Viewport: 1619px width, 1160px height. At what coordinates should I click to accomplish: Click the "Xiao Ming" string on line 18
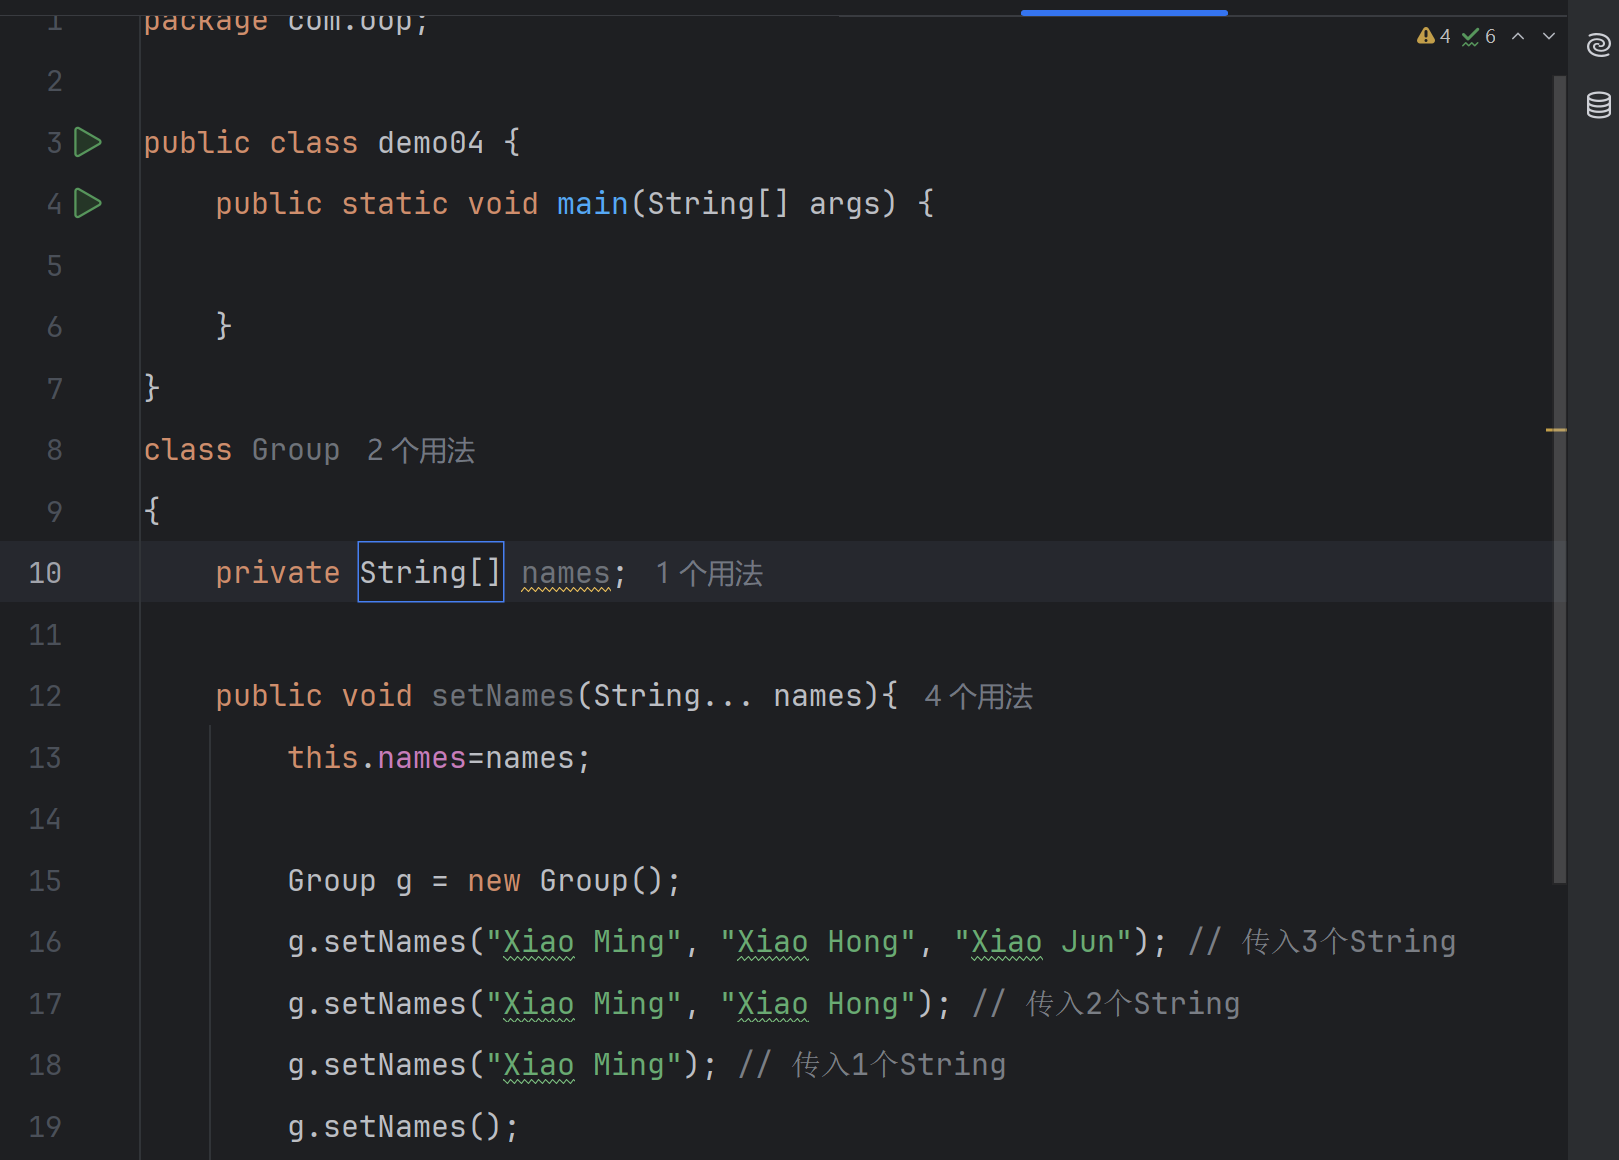(584, 1065)
